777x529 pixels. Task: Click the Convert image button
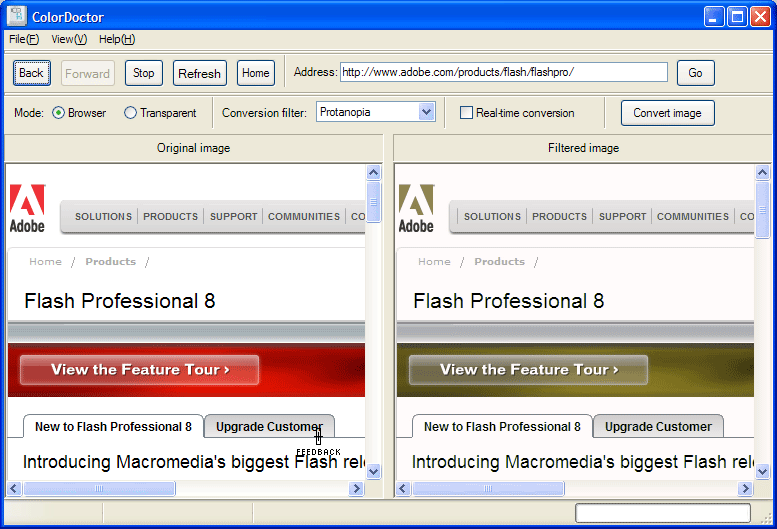(667, 113)
